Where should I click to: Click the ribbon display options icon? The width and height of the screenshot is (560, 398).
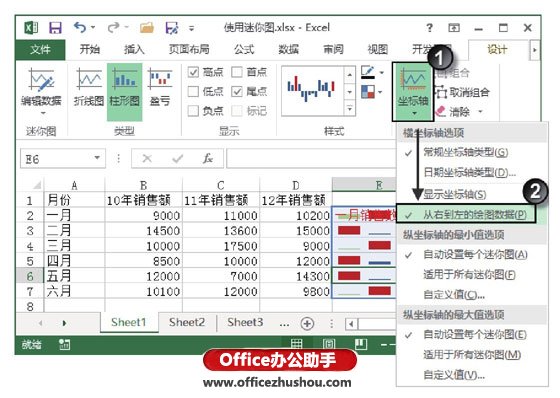(454, 28)
